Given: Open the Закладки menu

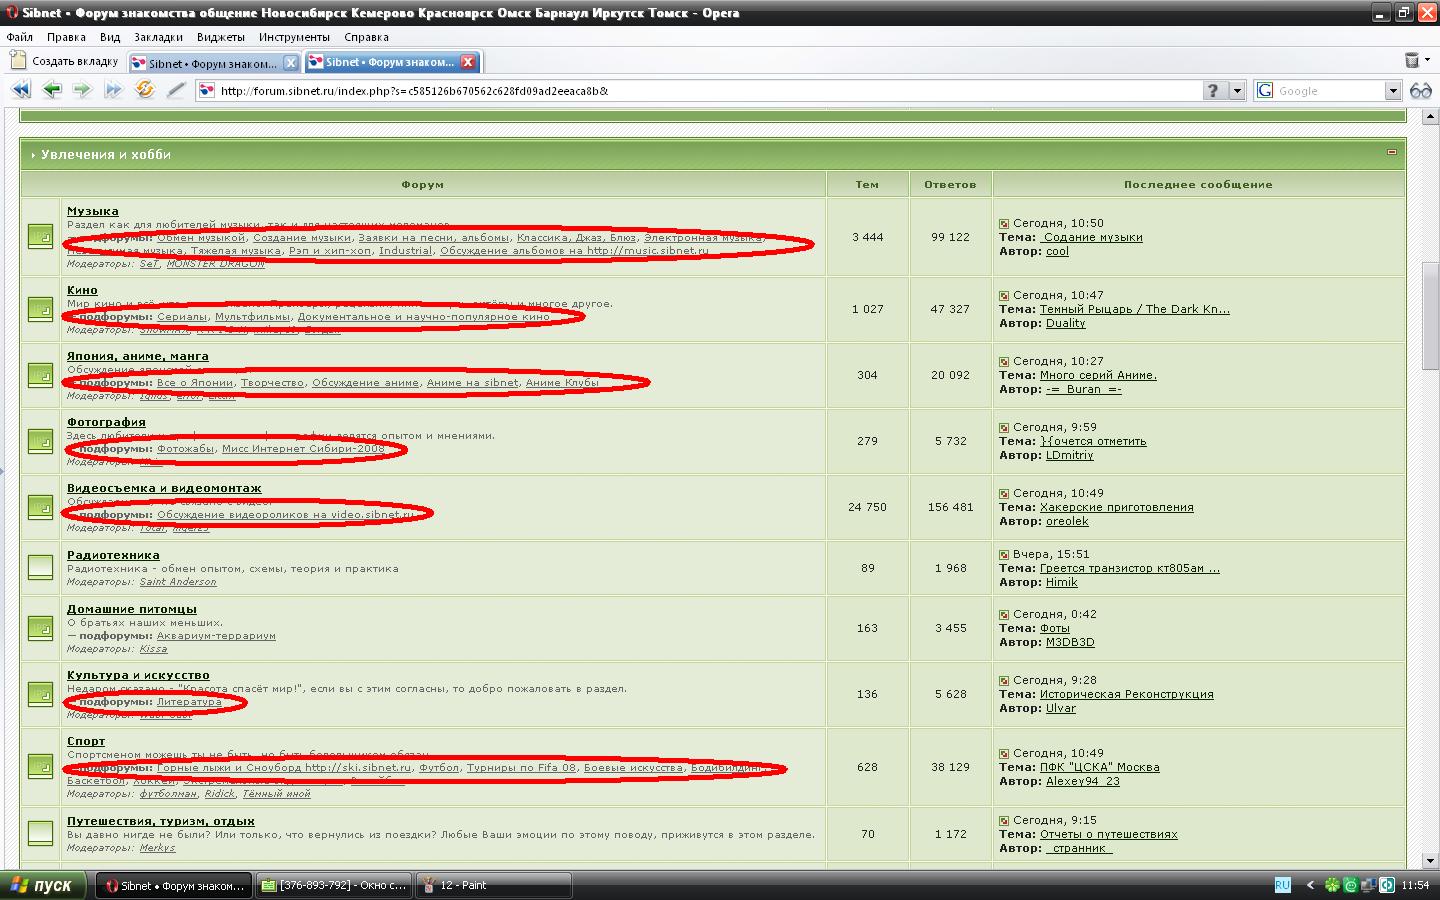Looking at the screenshot, I should pyautogui.click(x=158, y=37).
